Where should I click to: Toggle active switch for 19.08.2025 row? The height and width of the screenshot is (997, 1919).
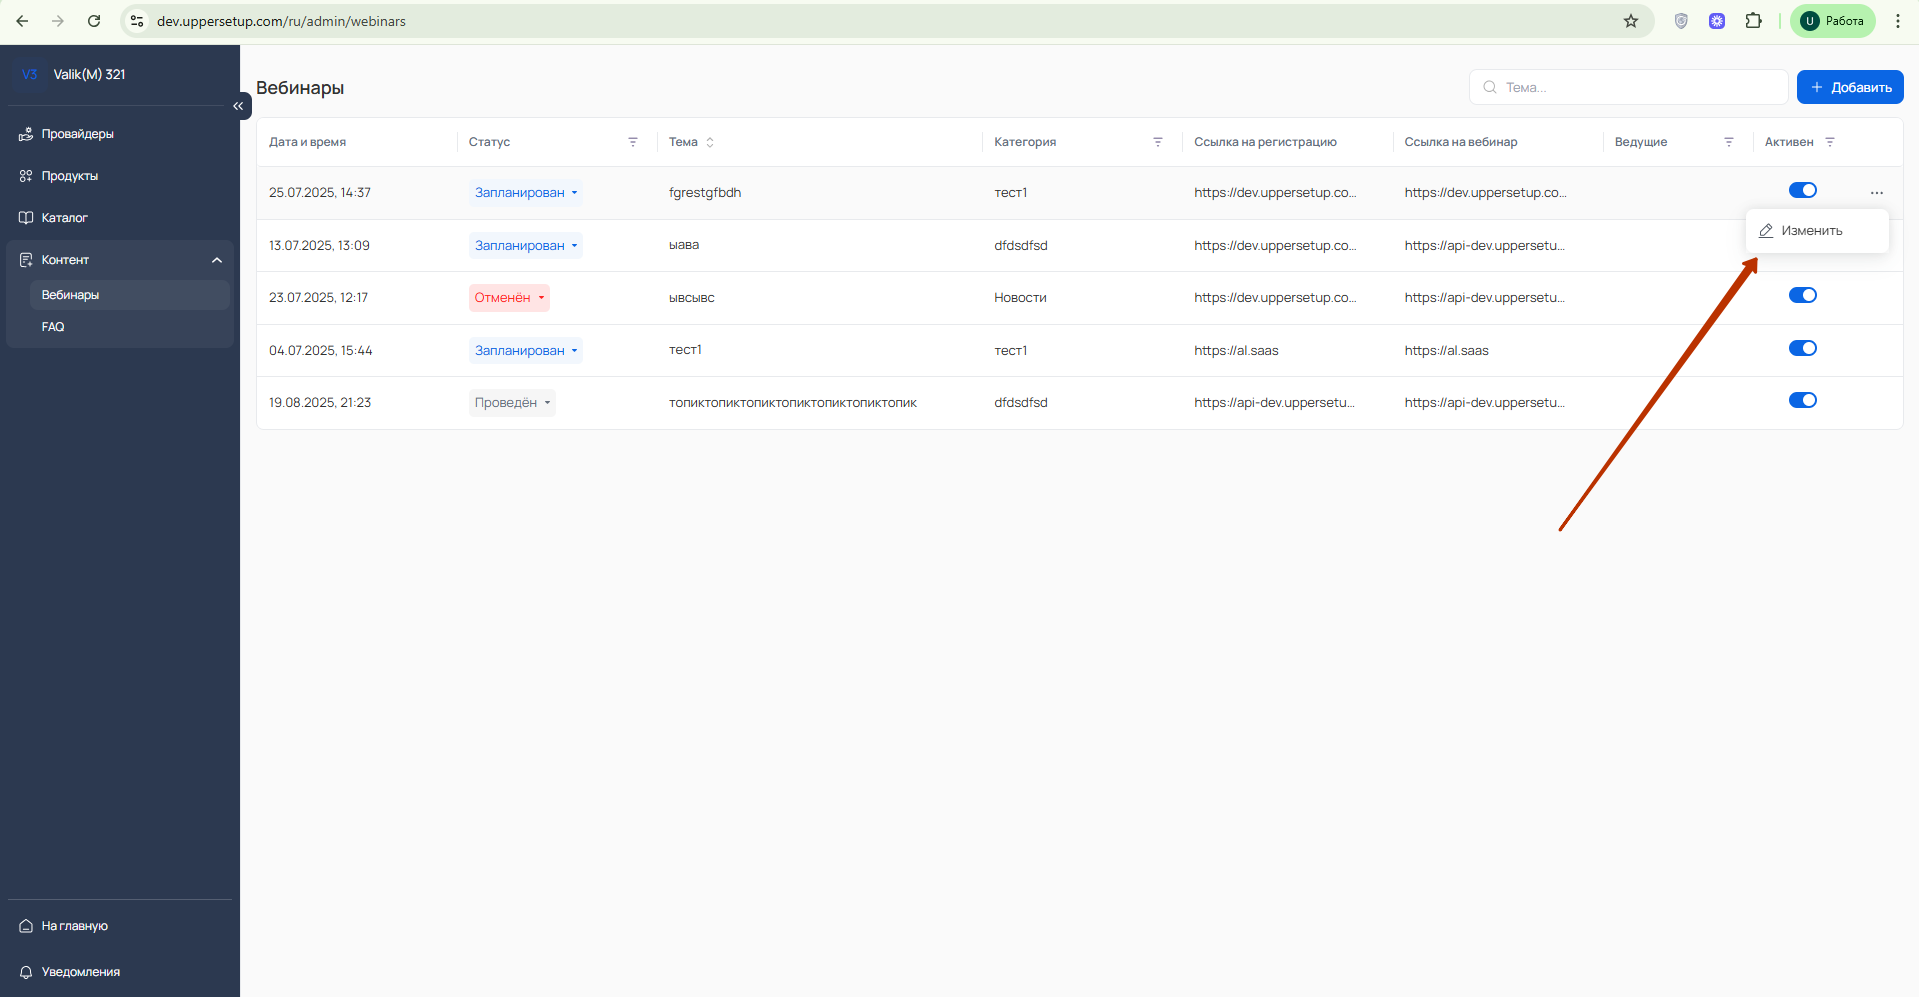pyautogui.click(x=1803, y=400)
